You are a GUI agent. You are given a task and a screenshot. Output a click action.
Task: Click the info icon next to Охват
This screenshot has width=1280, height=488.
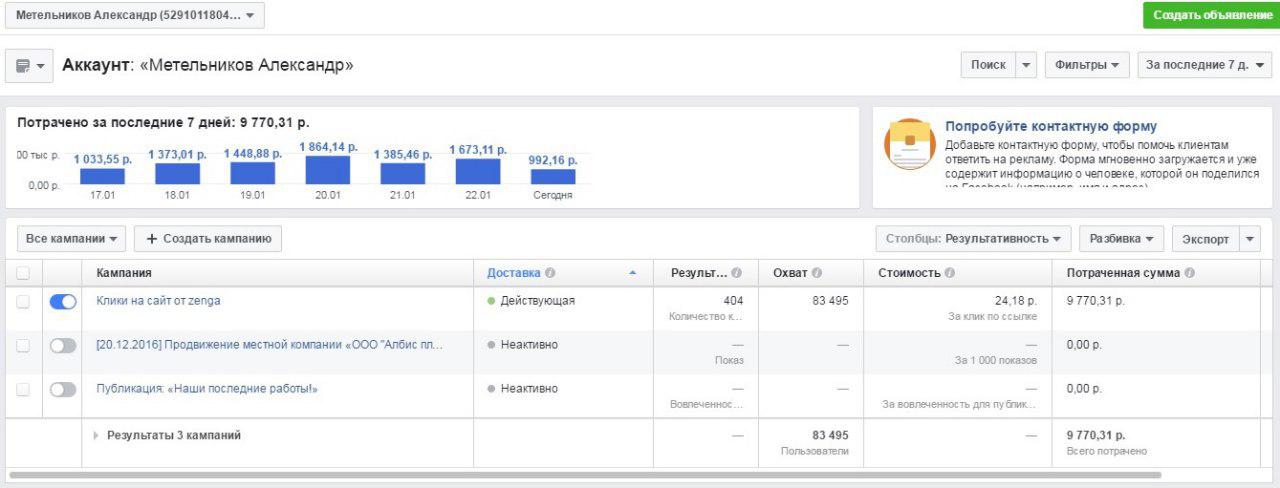click(817, 273)
